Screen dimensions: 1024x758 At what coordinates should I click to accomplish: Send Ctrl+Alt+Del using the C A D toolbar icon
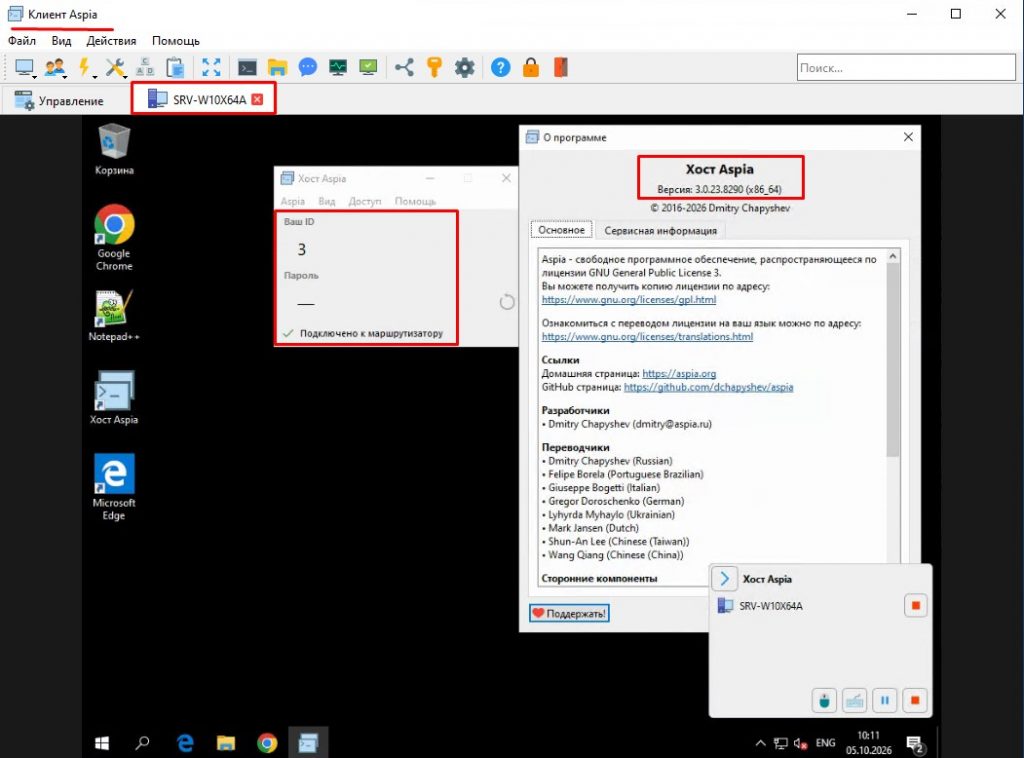click(x=144, y=67)
